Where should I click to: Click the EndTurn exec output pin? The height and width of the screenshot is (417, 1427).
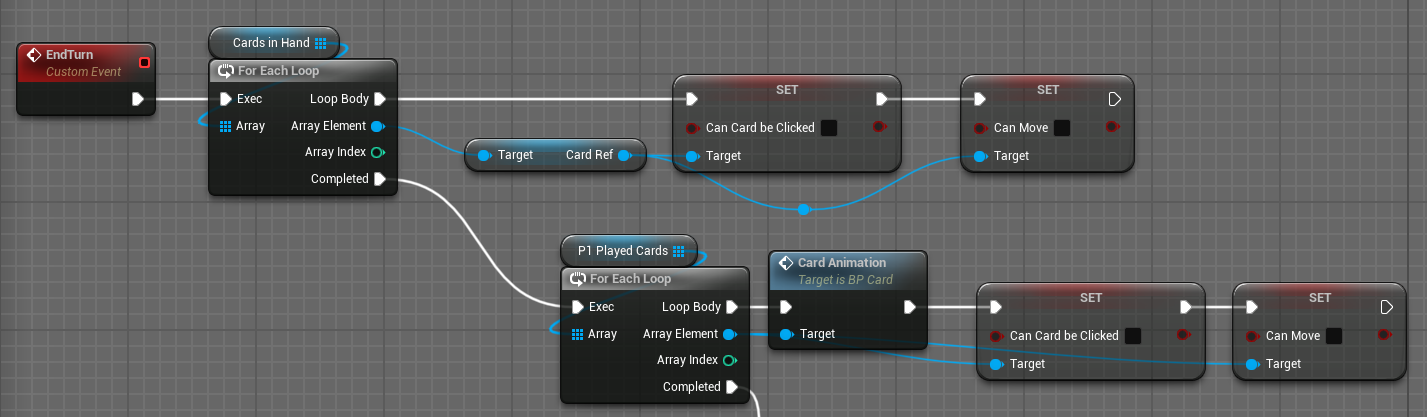click(138, 99)
